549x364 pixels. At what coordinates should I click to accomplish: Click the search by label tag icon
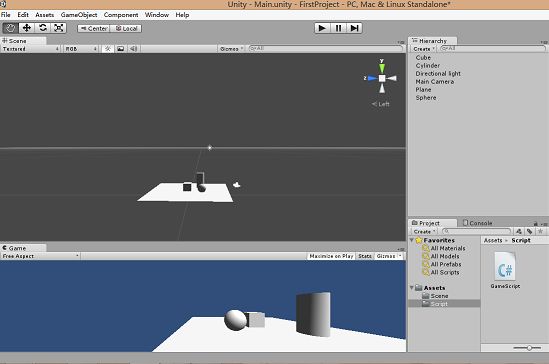pos(530,231)
